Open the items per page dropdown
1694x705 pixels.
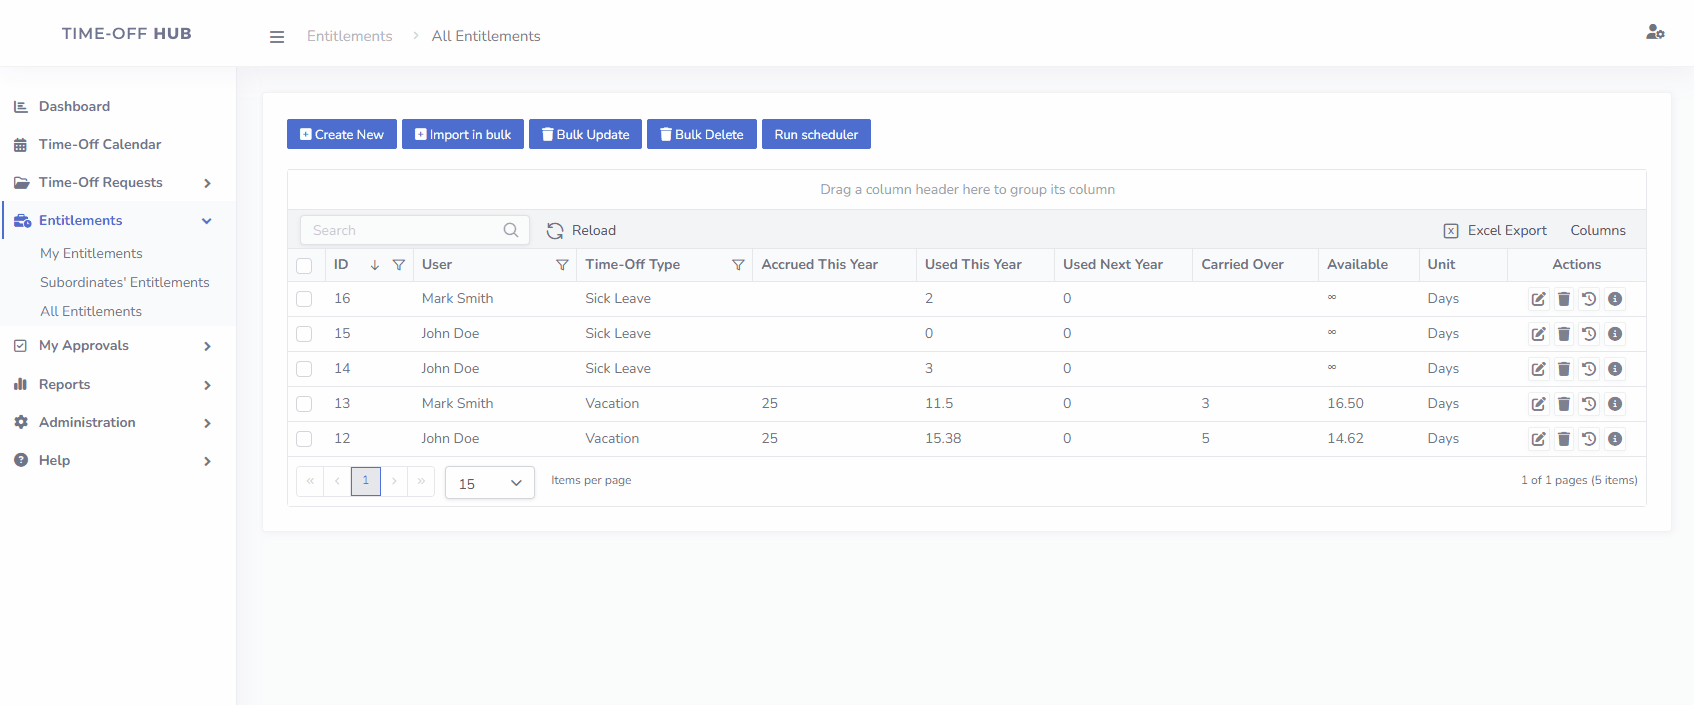pyautogui.click(x=489, y=483)
